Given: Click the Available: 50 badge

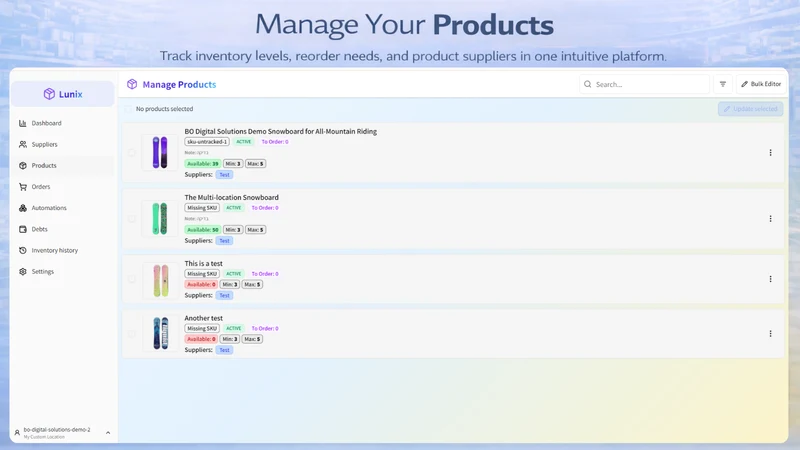Looking at the screenshot, I should (x=203, y=230).
